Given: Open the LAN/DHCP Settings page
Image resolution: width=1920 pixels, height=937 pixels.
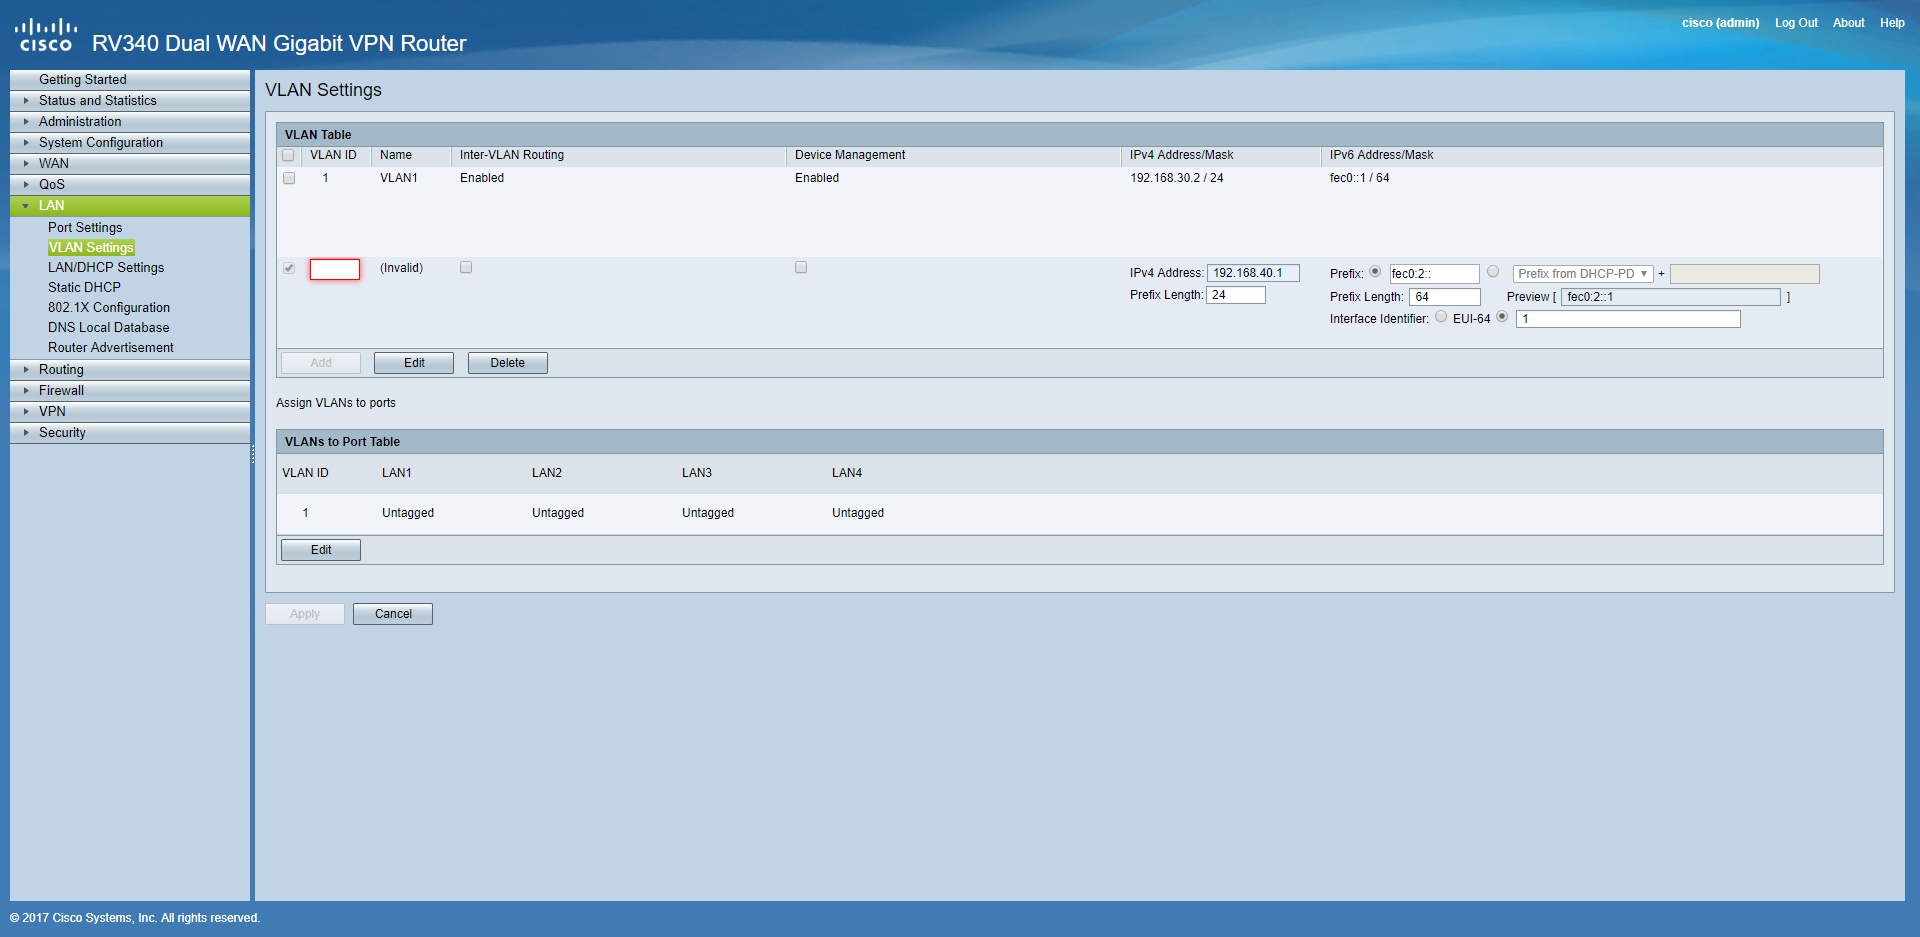Looking at the screenshot, I should pos(106,267).
